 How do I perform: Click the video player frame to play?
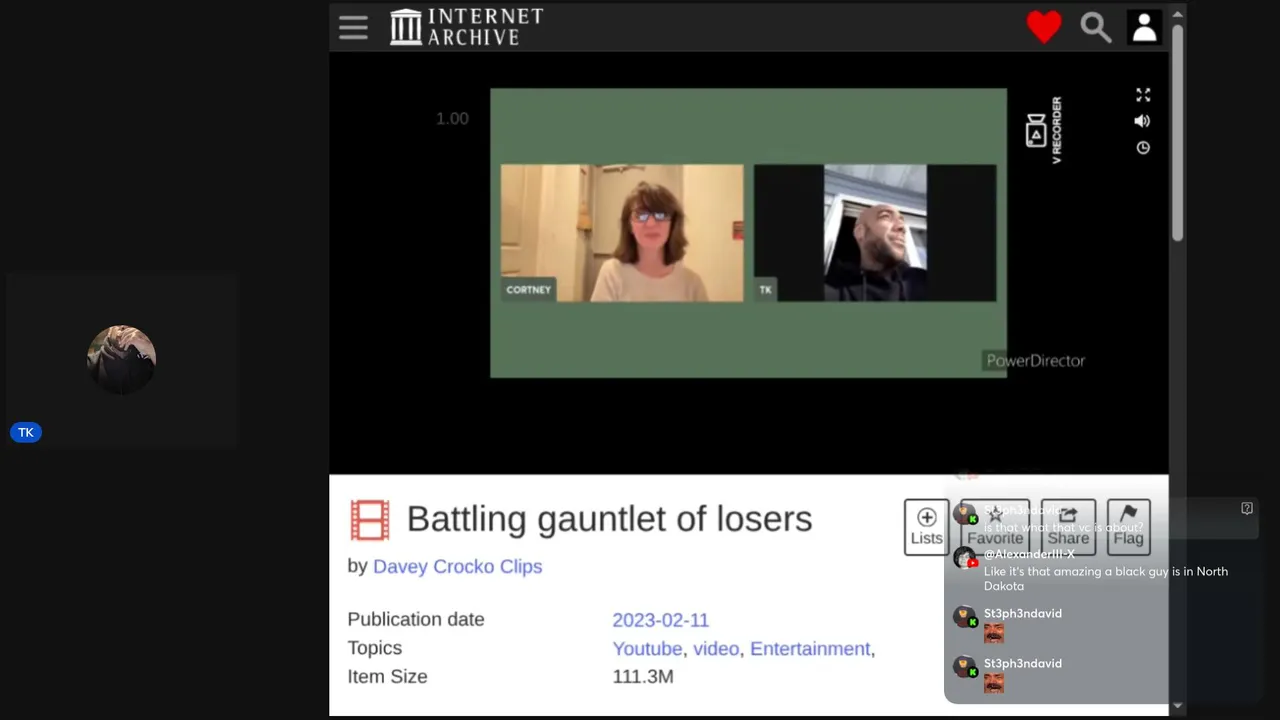point(748,233)
